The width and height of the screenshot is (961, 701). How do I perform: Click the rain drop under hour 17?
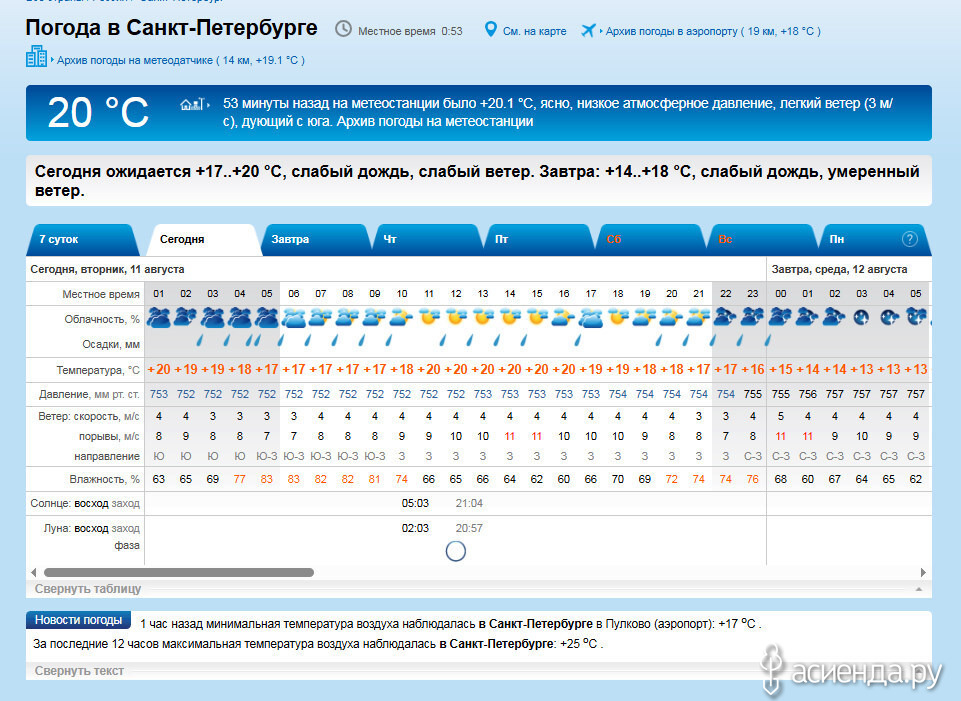577,339
